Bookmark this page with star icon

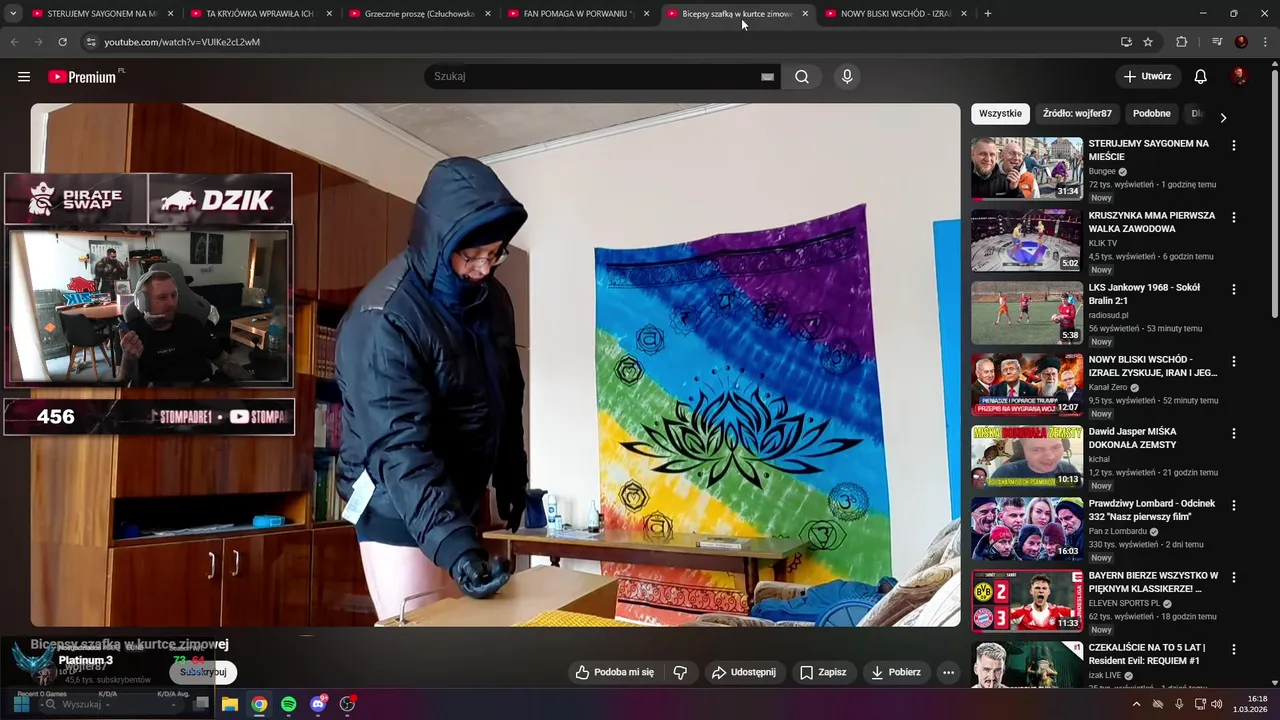click(x=1148, y=42)
